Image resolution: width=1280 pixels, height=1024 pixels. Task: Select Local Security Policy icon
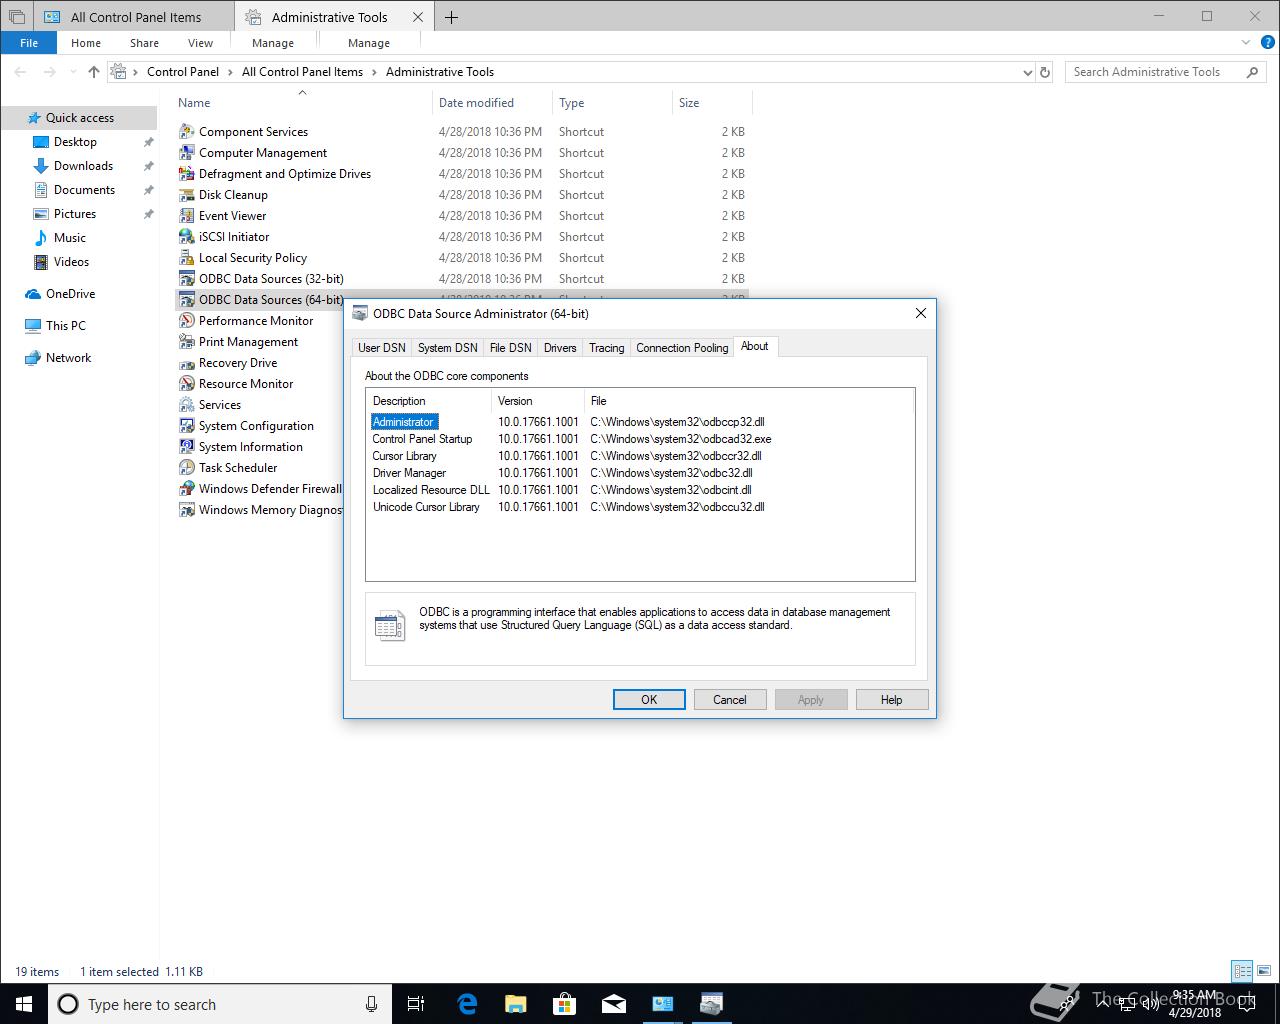click(x=186, y=257)
